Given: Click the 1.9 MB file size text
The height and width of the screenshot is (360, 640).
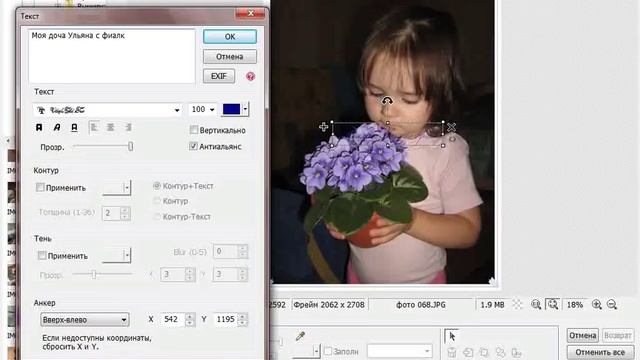Looking at the screenshot, I should (492, 304).
